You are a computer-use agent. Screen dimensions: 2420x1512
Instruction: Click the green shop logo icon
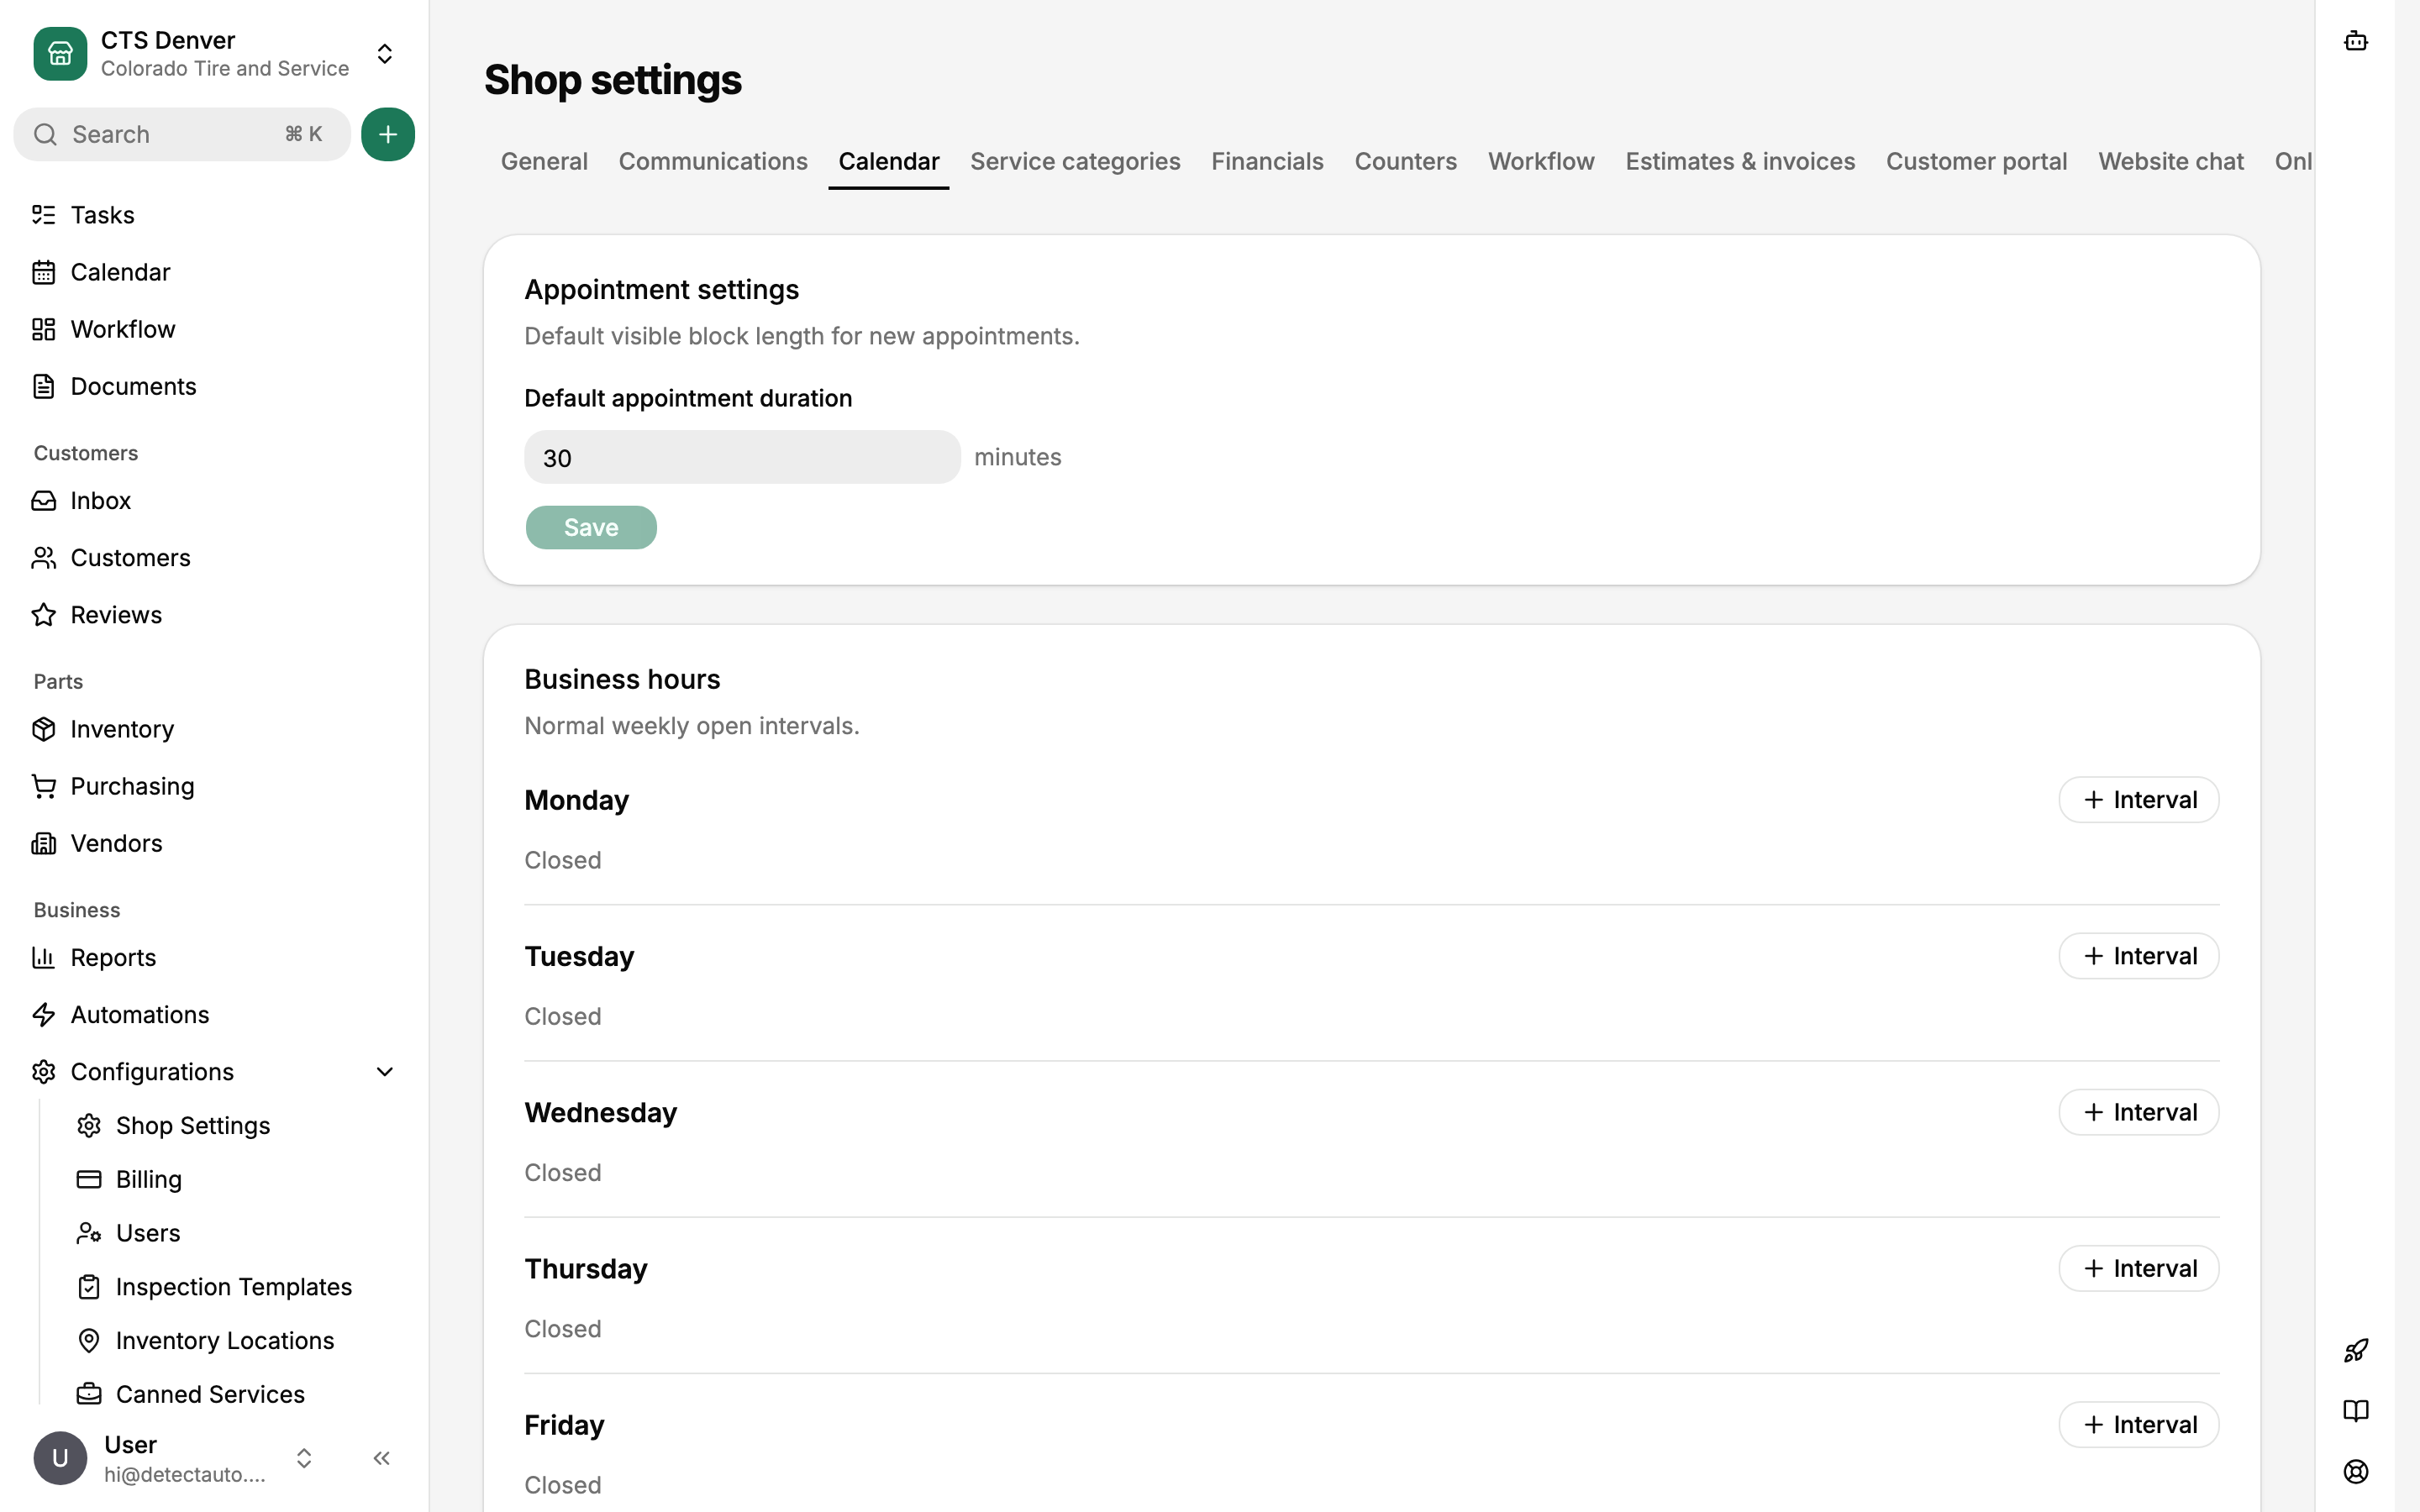(x=60, y=53)
